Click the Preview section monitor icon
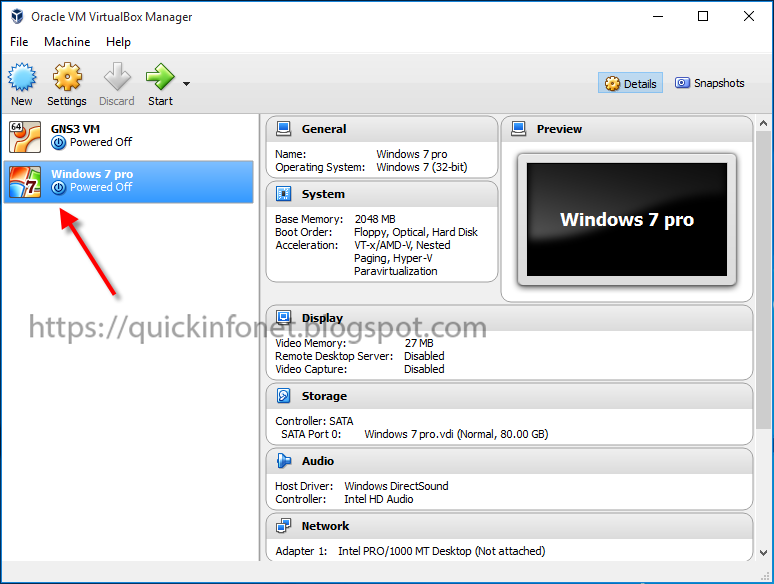 [519, 129]
